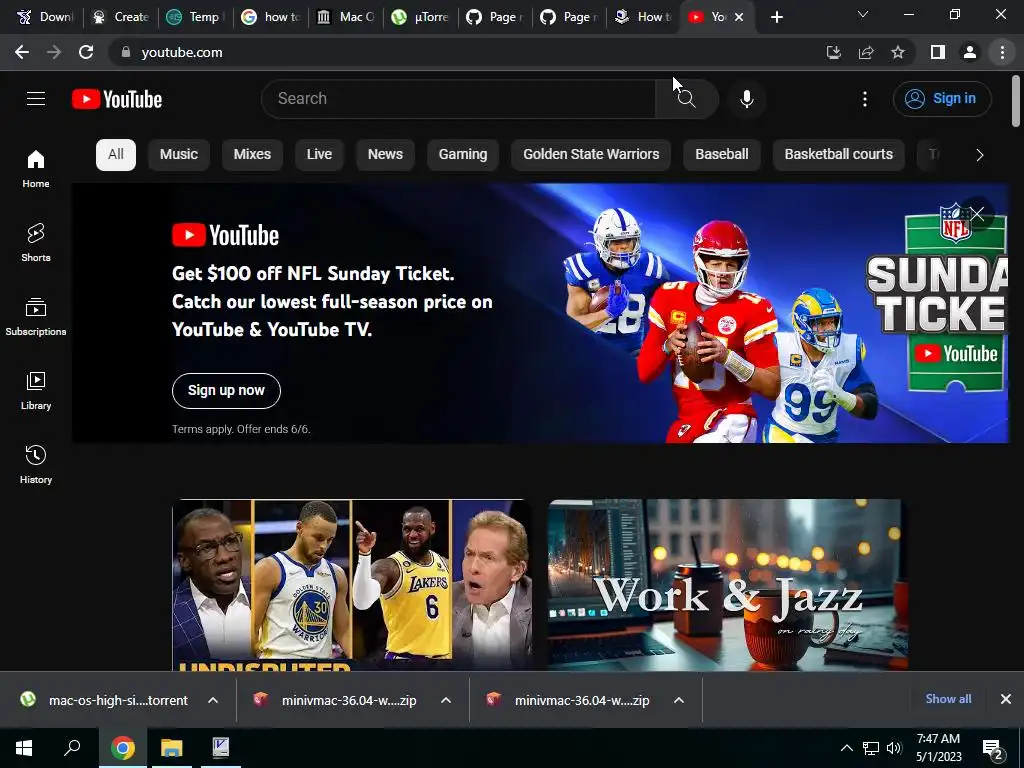
Task: Open Subscriptions in sidebar
Action: (x=36, y=317)
